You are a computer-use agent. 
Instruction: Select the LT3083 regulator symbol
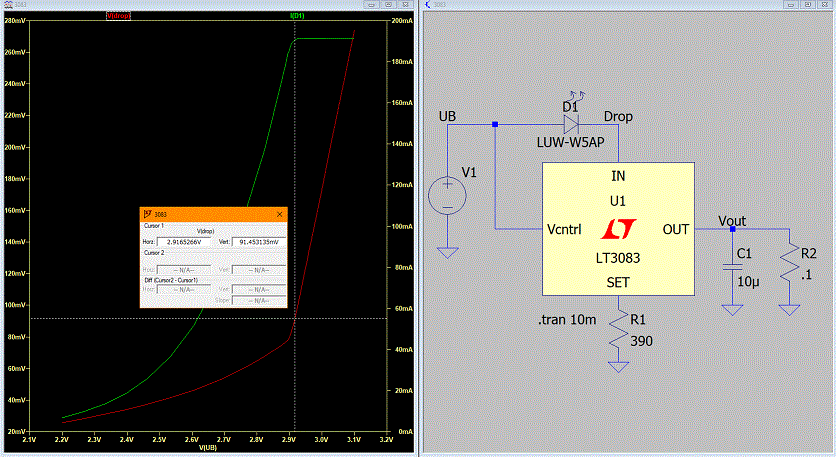click(x=618, y=229)
